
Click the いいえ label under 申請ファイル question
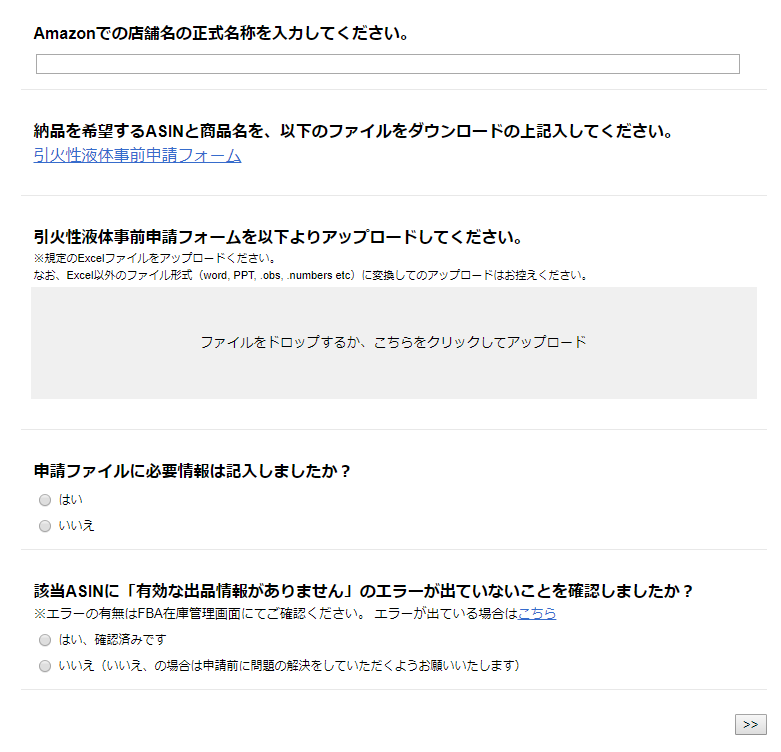[x=77, y=526]
